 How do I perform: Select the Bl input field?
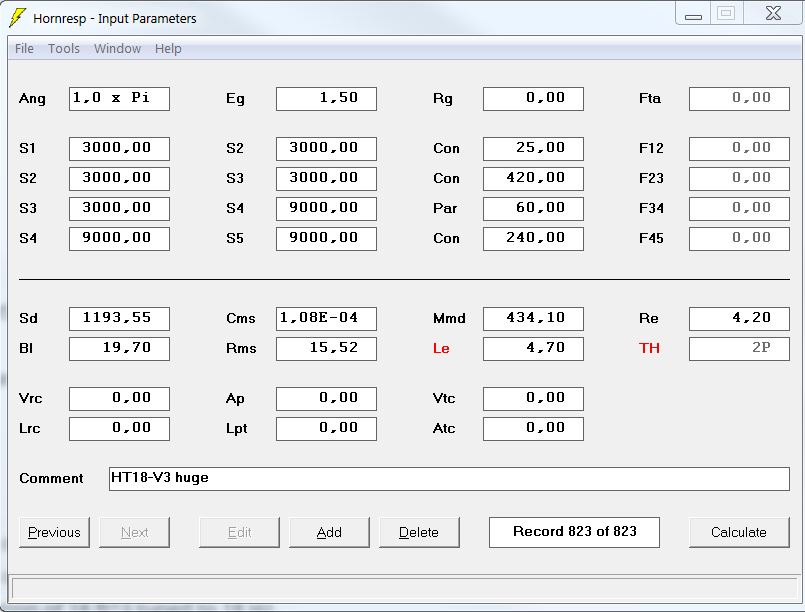pos(120,349)
